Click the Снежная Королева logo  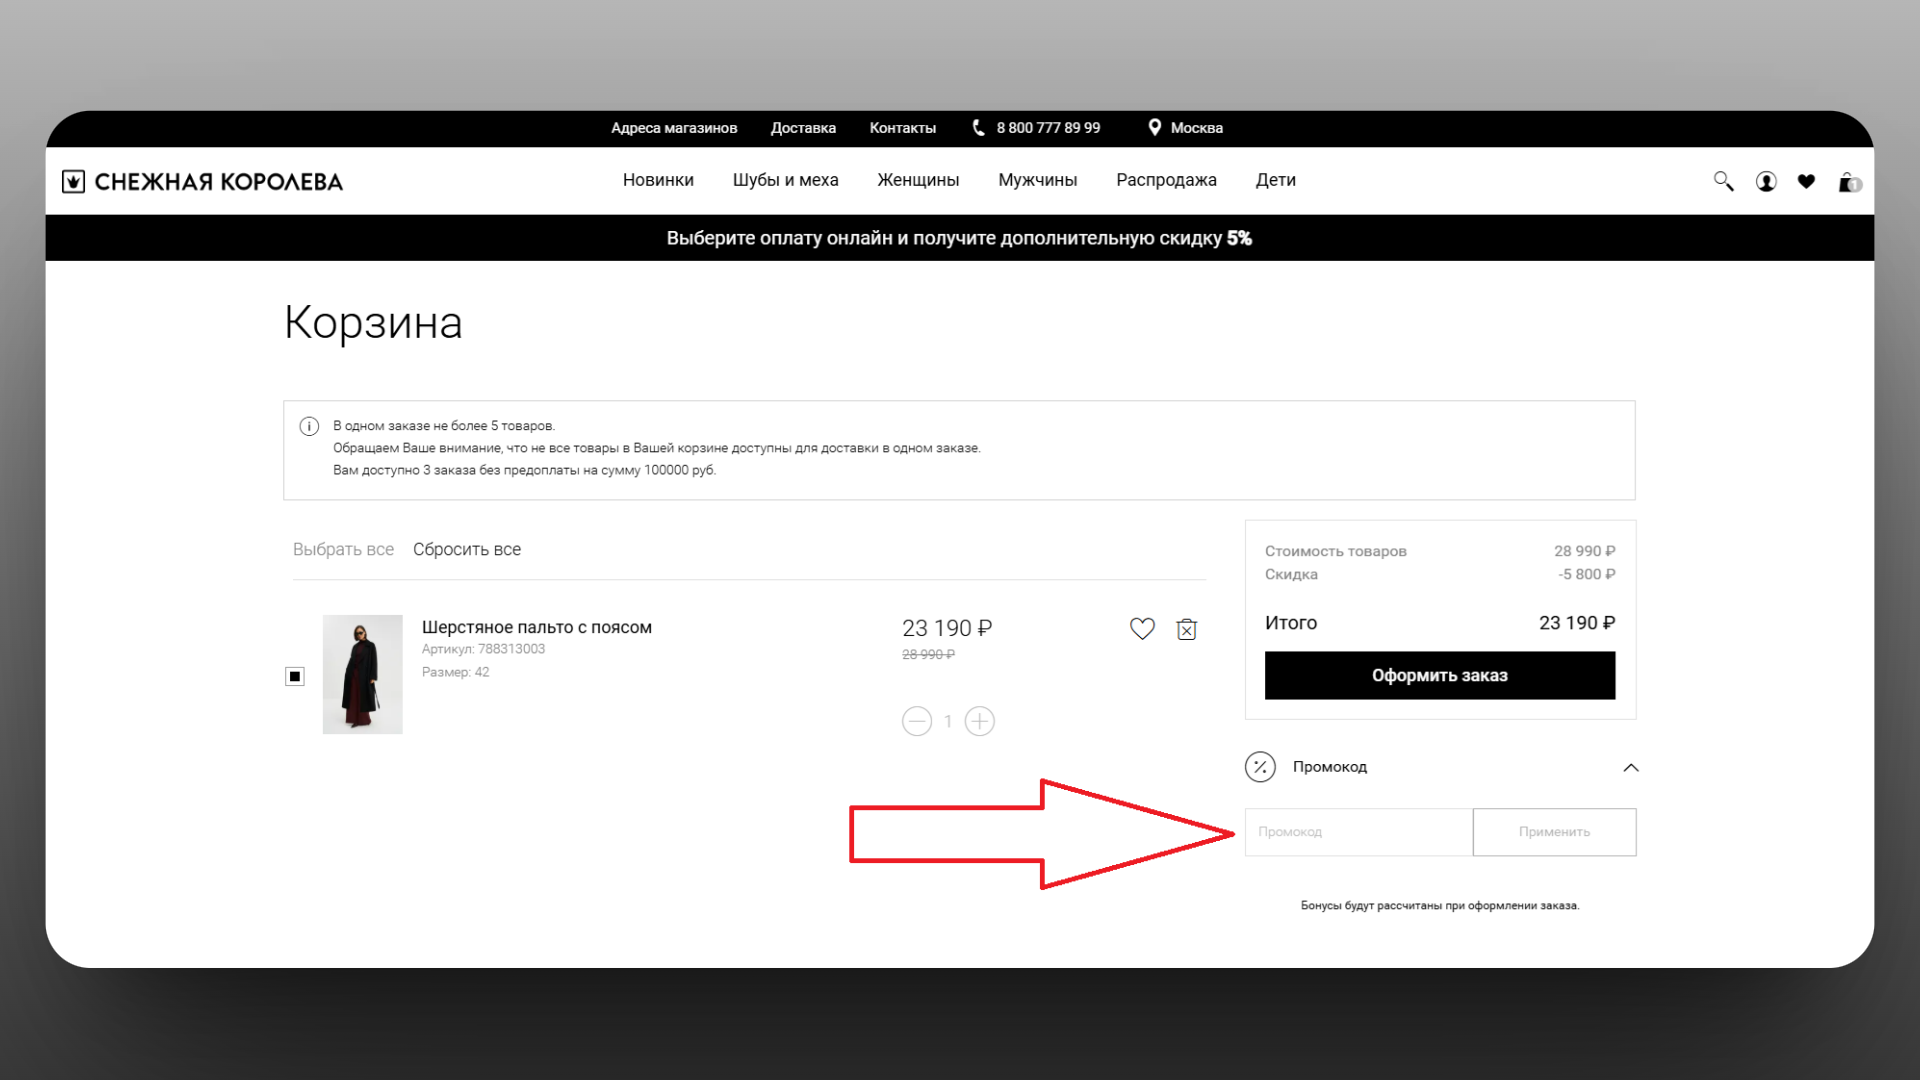[x=202, y=181]
